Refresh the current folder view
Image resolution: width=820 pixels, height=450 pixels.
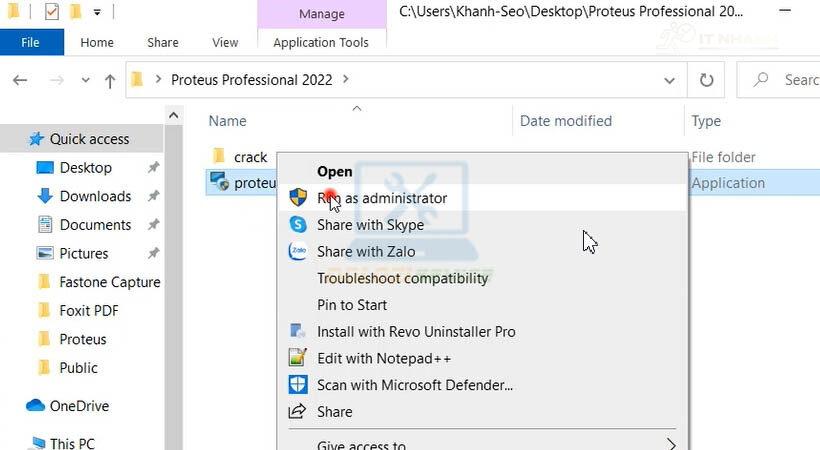coord(707,80)
